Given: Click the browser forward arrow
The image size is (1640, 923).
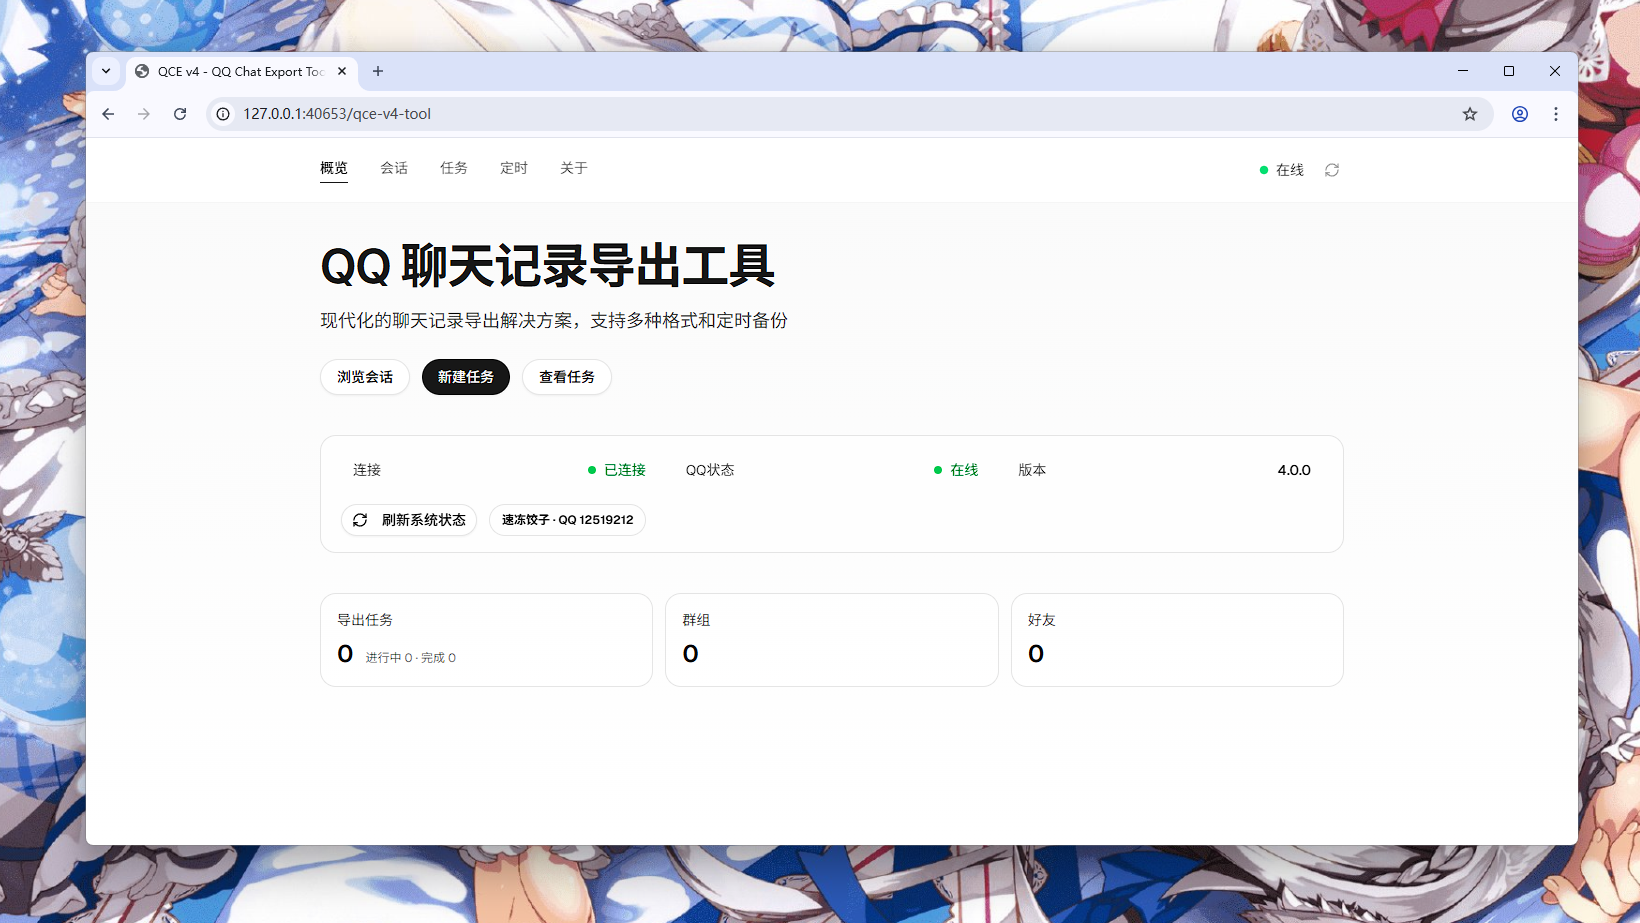Looking at the screenshot, I should (x=144, y=114).
